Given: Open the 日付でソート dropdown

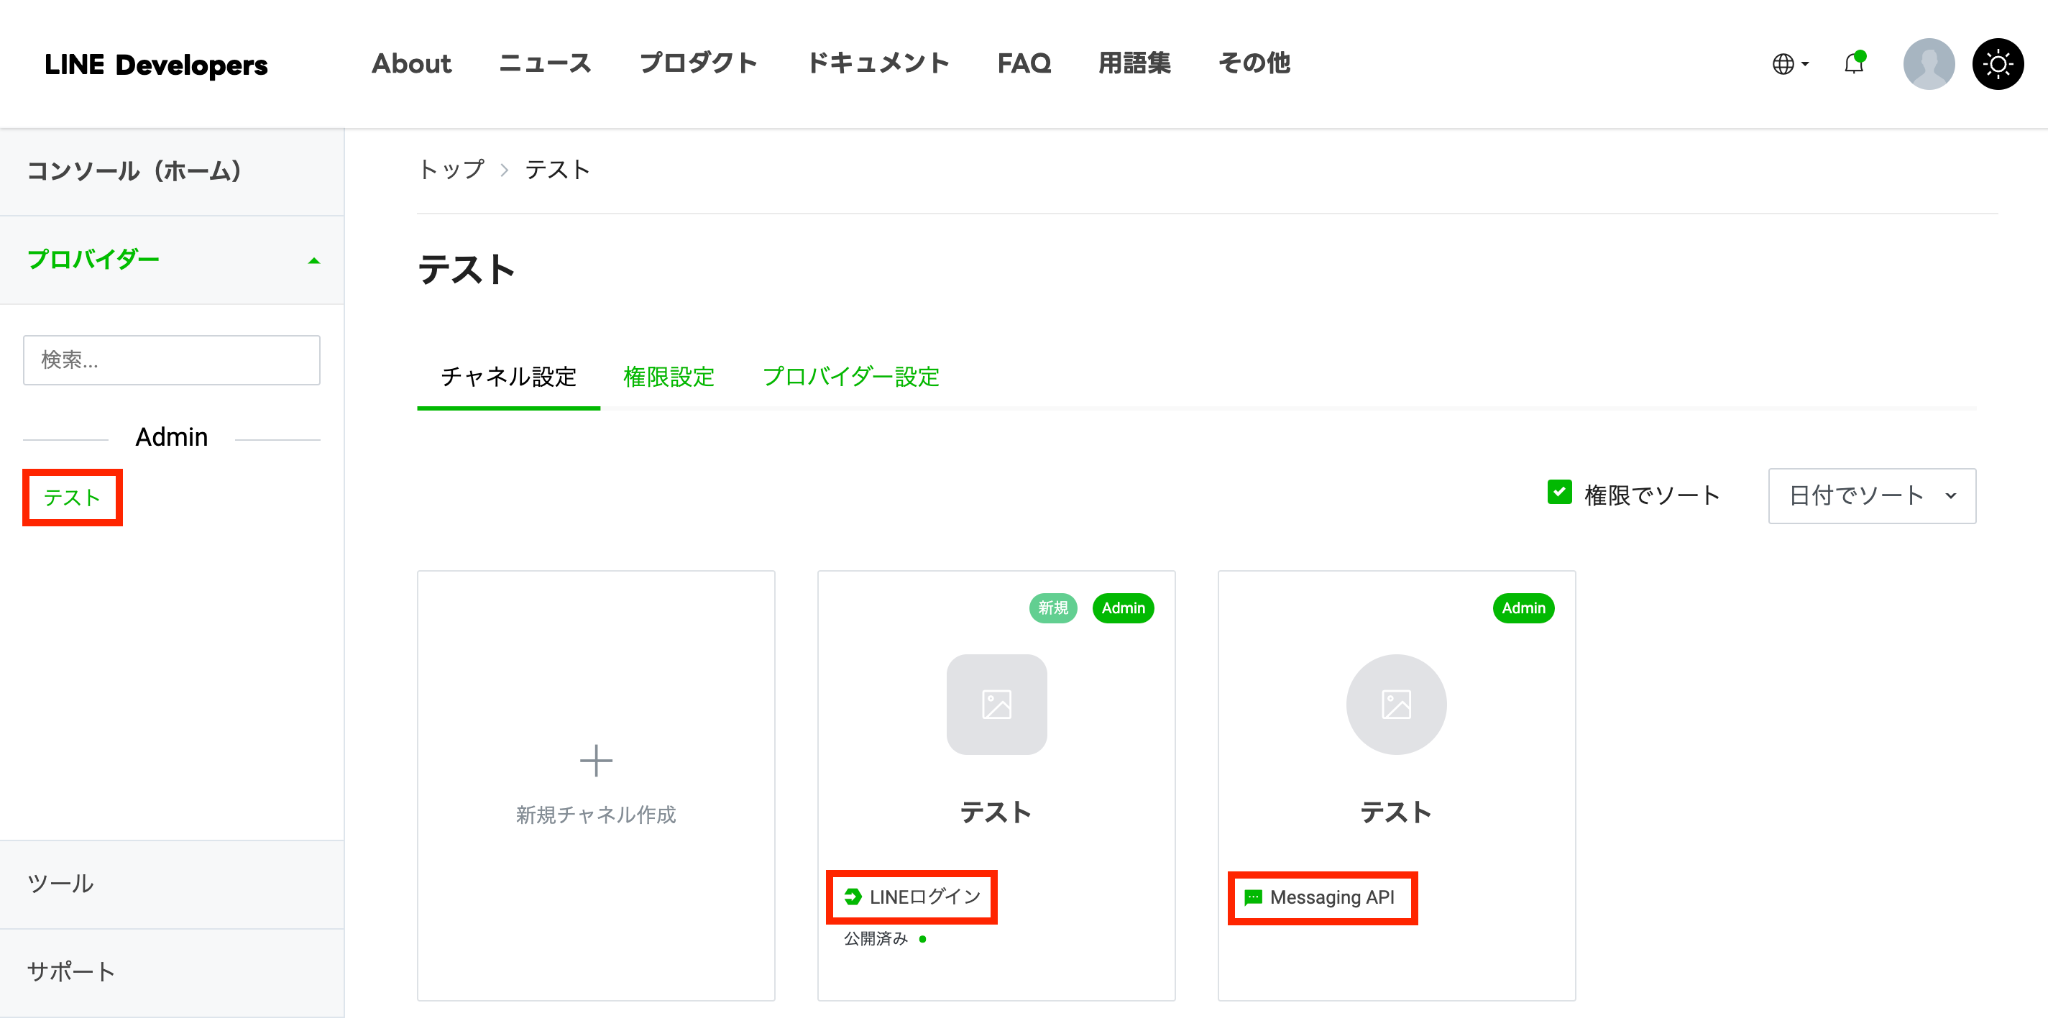Looking at the screenshot, I should (1872, 496).
